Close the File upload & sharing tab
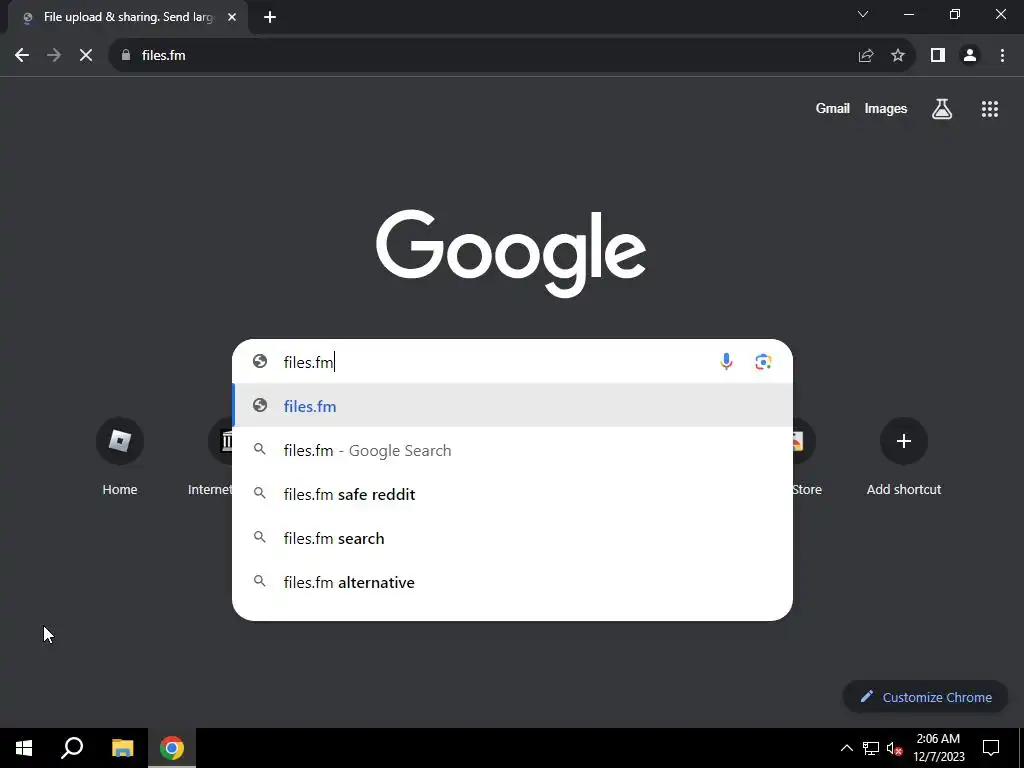 232,17
